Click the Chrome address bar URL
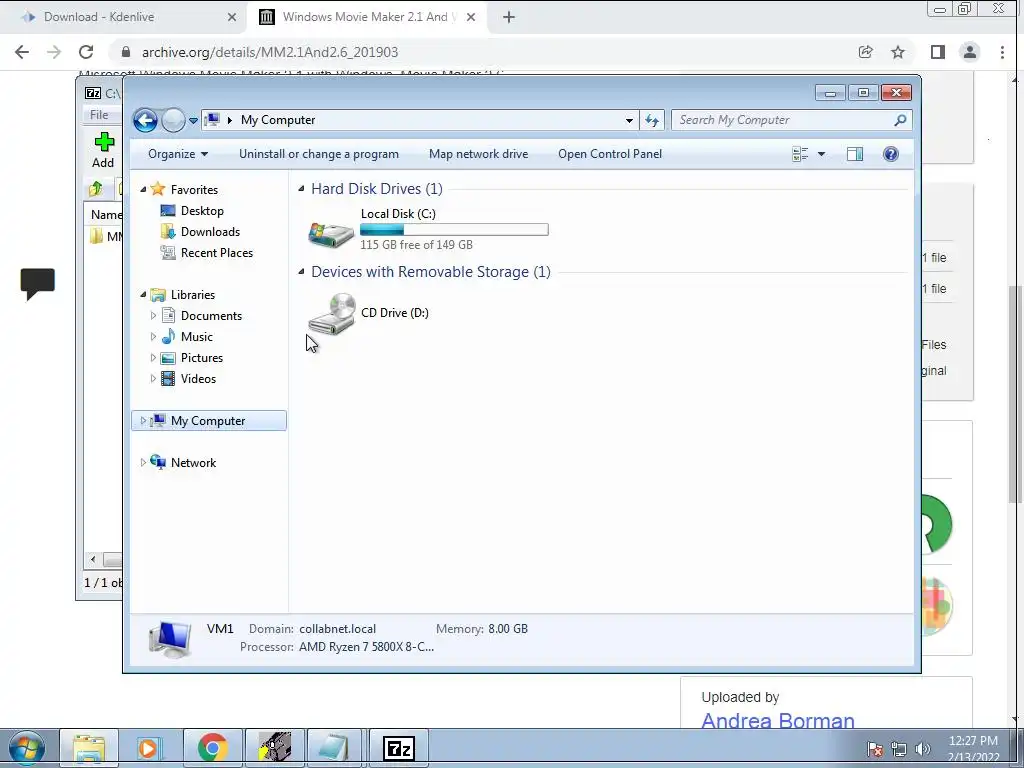This screenshot has height=768, width=1024. pos(270,52)
